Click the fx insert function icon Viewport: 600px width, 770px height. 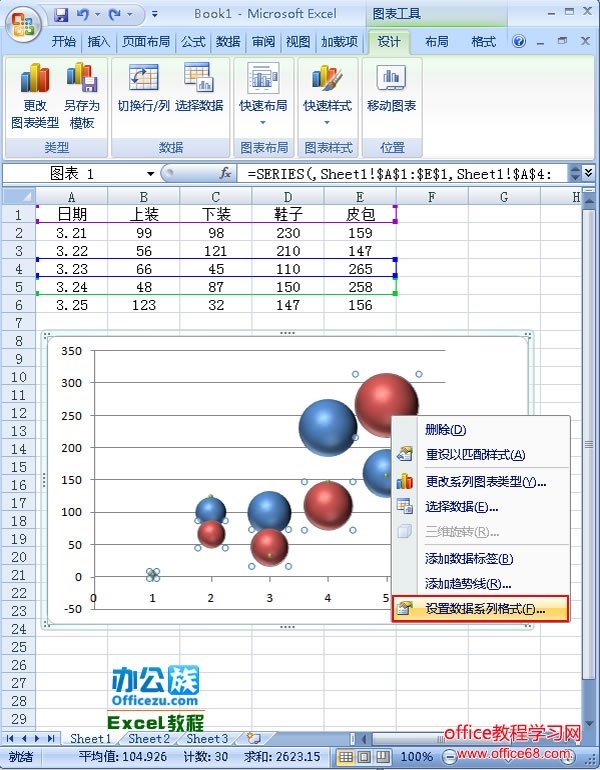click(225, 173)
